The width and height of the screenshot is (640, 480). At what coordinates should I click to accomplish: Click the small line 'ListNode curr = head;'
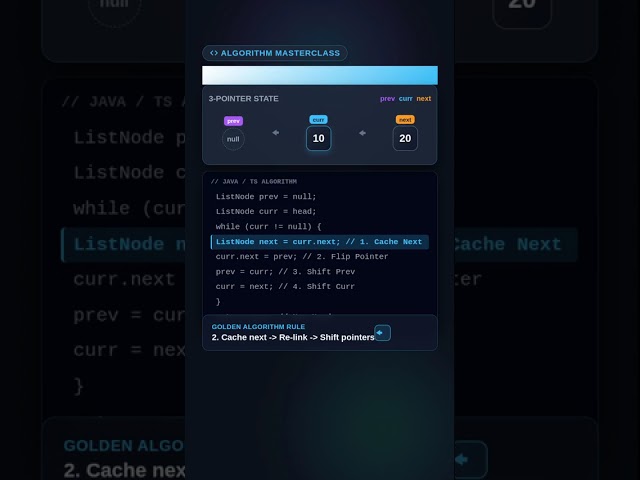click(266, 211)
